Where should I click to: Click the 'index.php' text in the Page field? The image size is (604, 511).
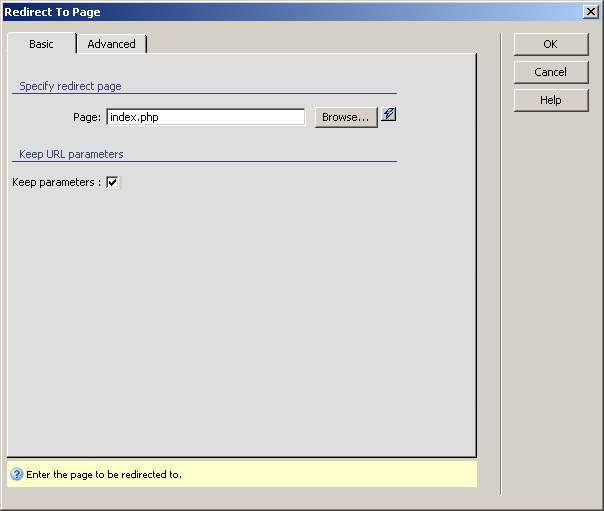click(134, 117)
